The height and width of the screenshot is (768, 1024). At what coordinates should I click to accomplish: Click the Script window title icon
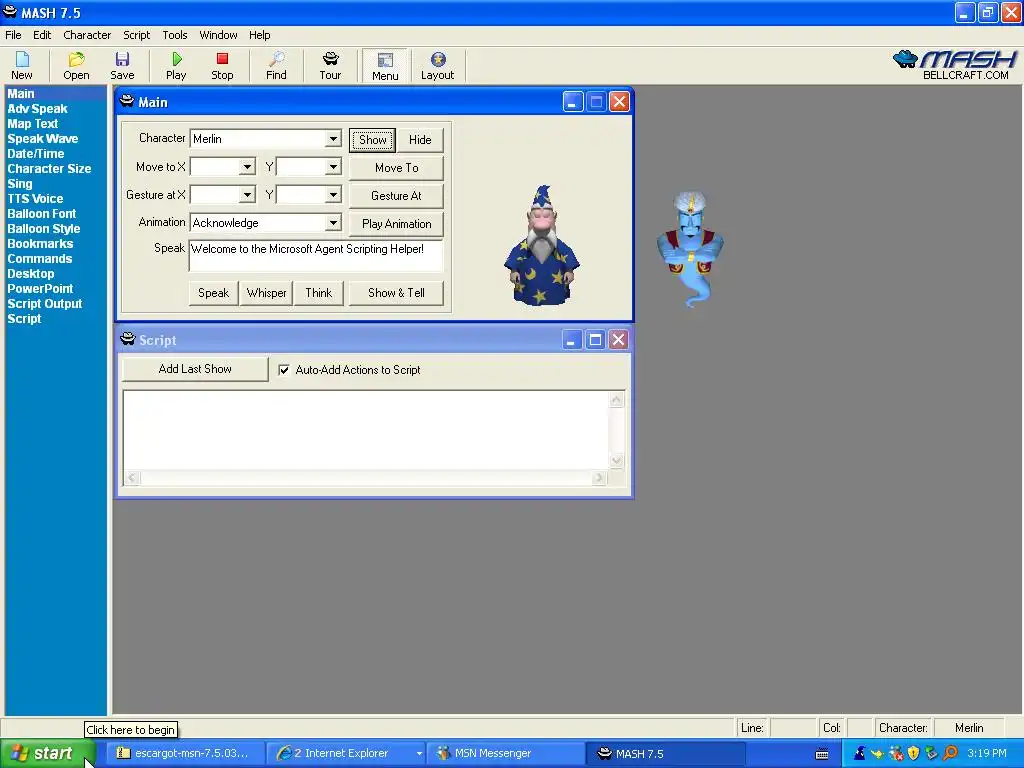[128, 339]
